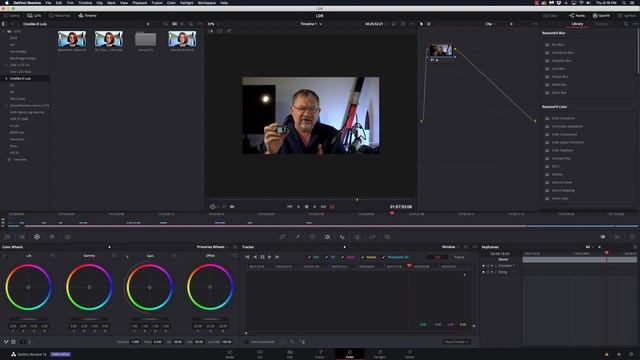Open the Tracker palette icon
The height and width of the screenshot is (360, 640).
click(x=327, y=236)
